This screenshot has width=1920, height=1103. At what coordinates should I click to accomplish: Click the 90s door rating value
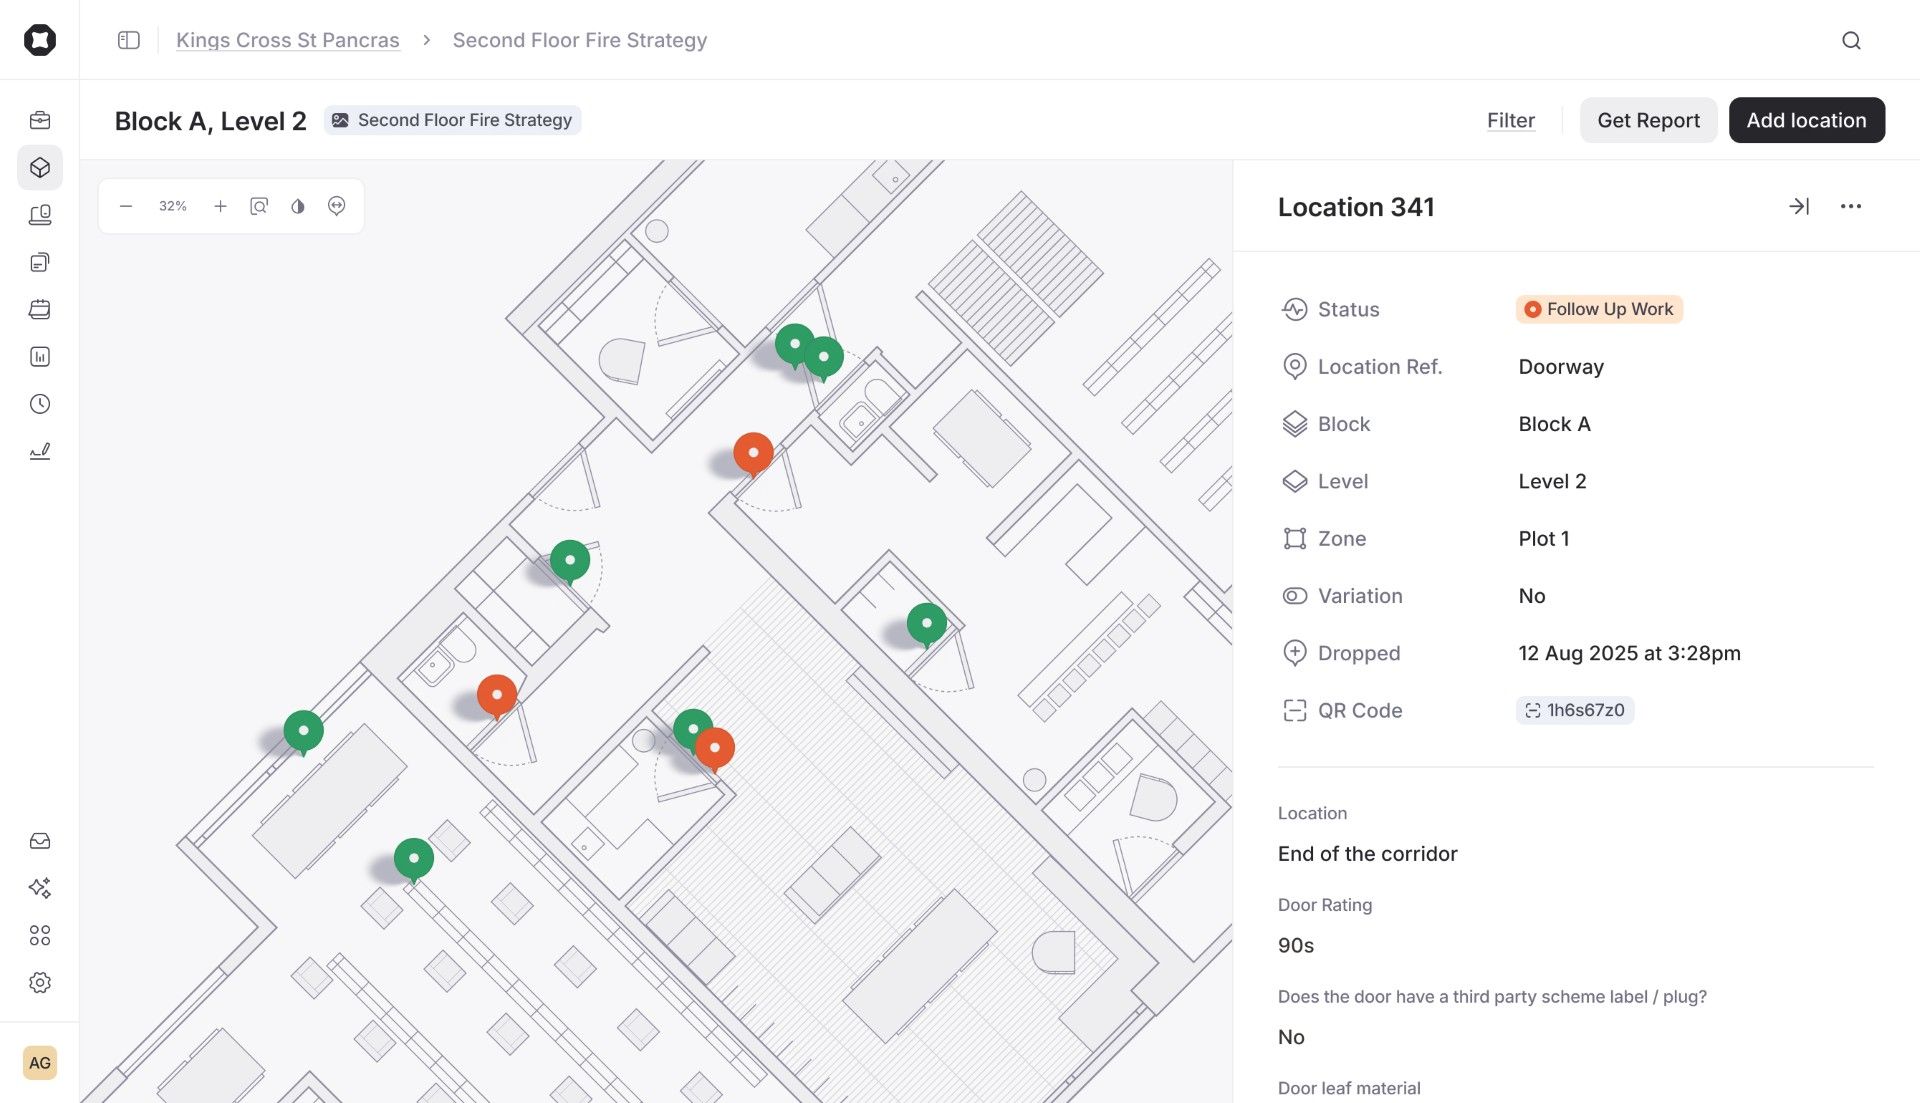click(x=1296, y=946)
